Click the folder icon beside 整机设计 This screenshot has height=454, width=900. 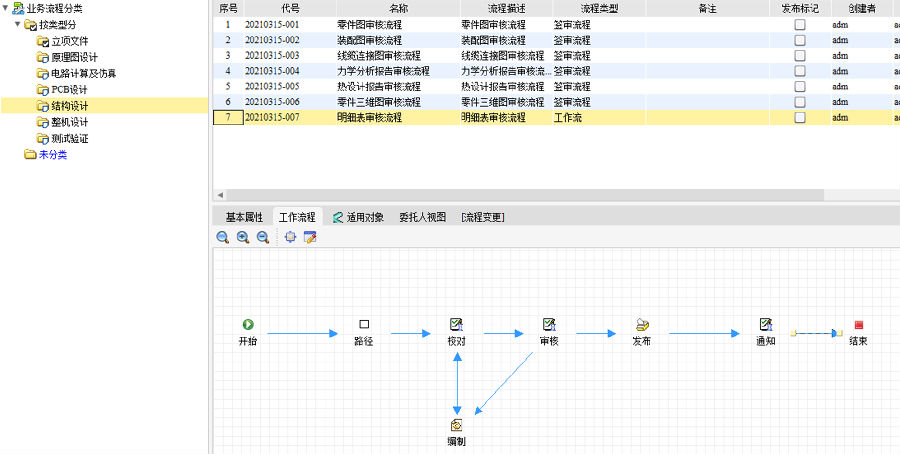coord(42,122)
